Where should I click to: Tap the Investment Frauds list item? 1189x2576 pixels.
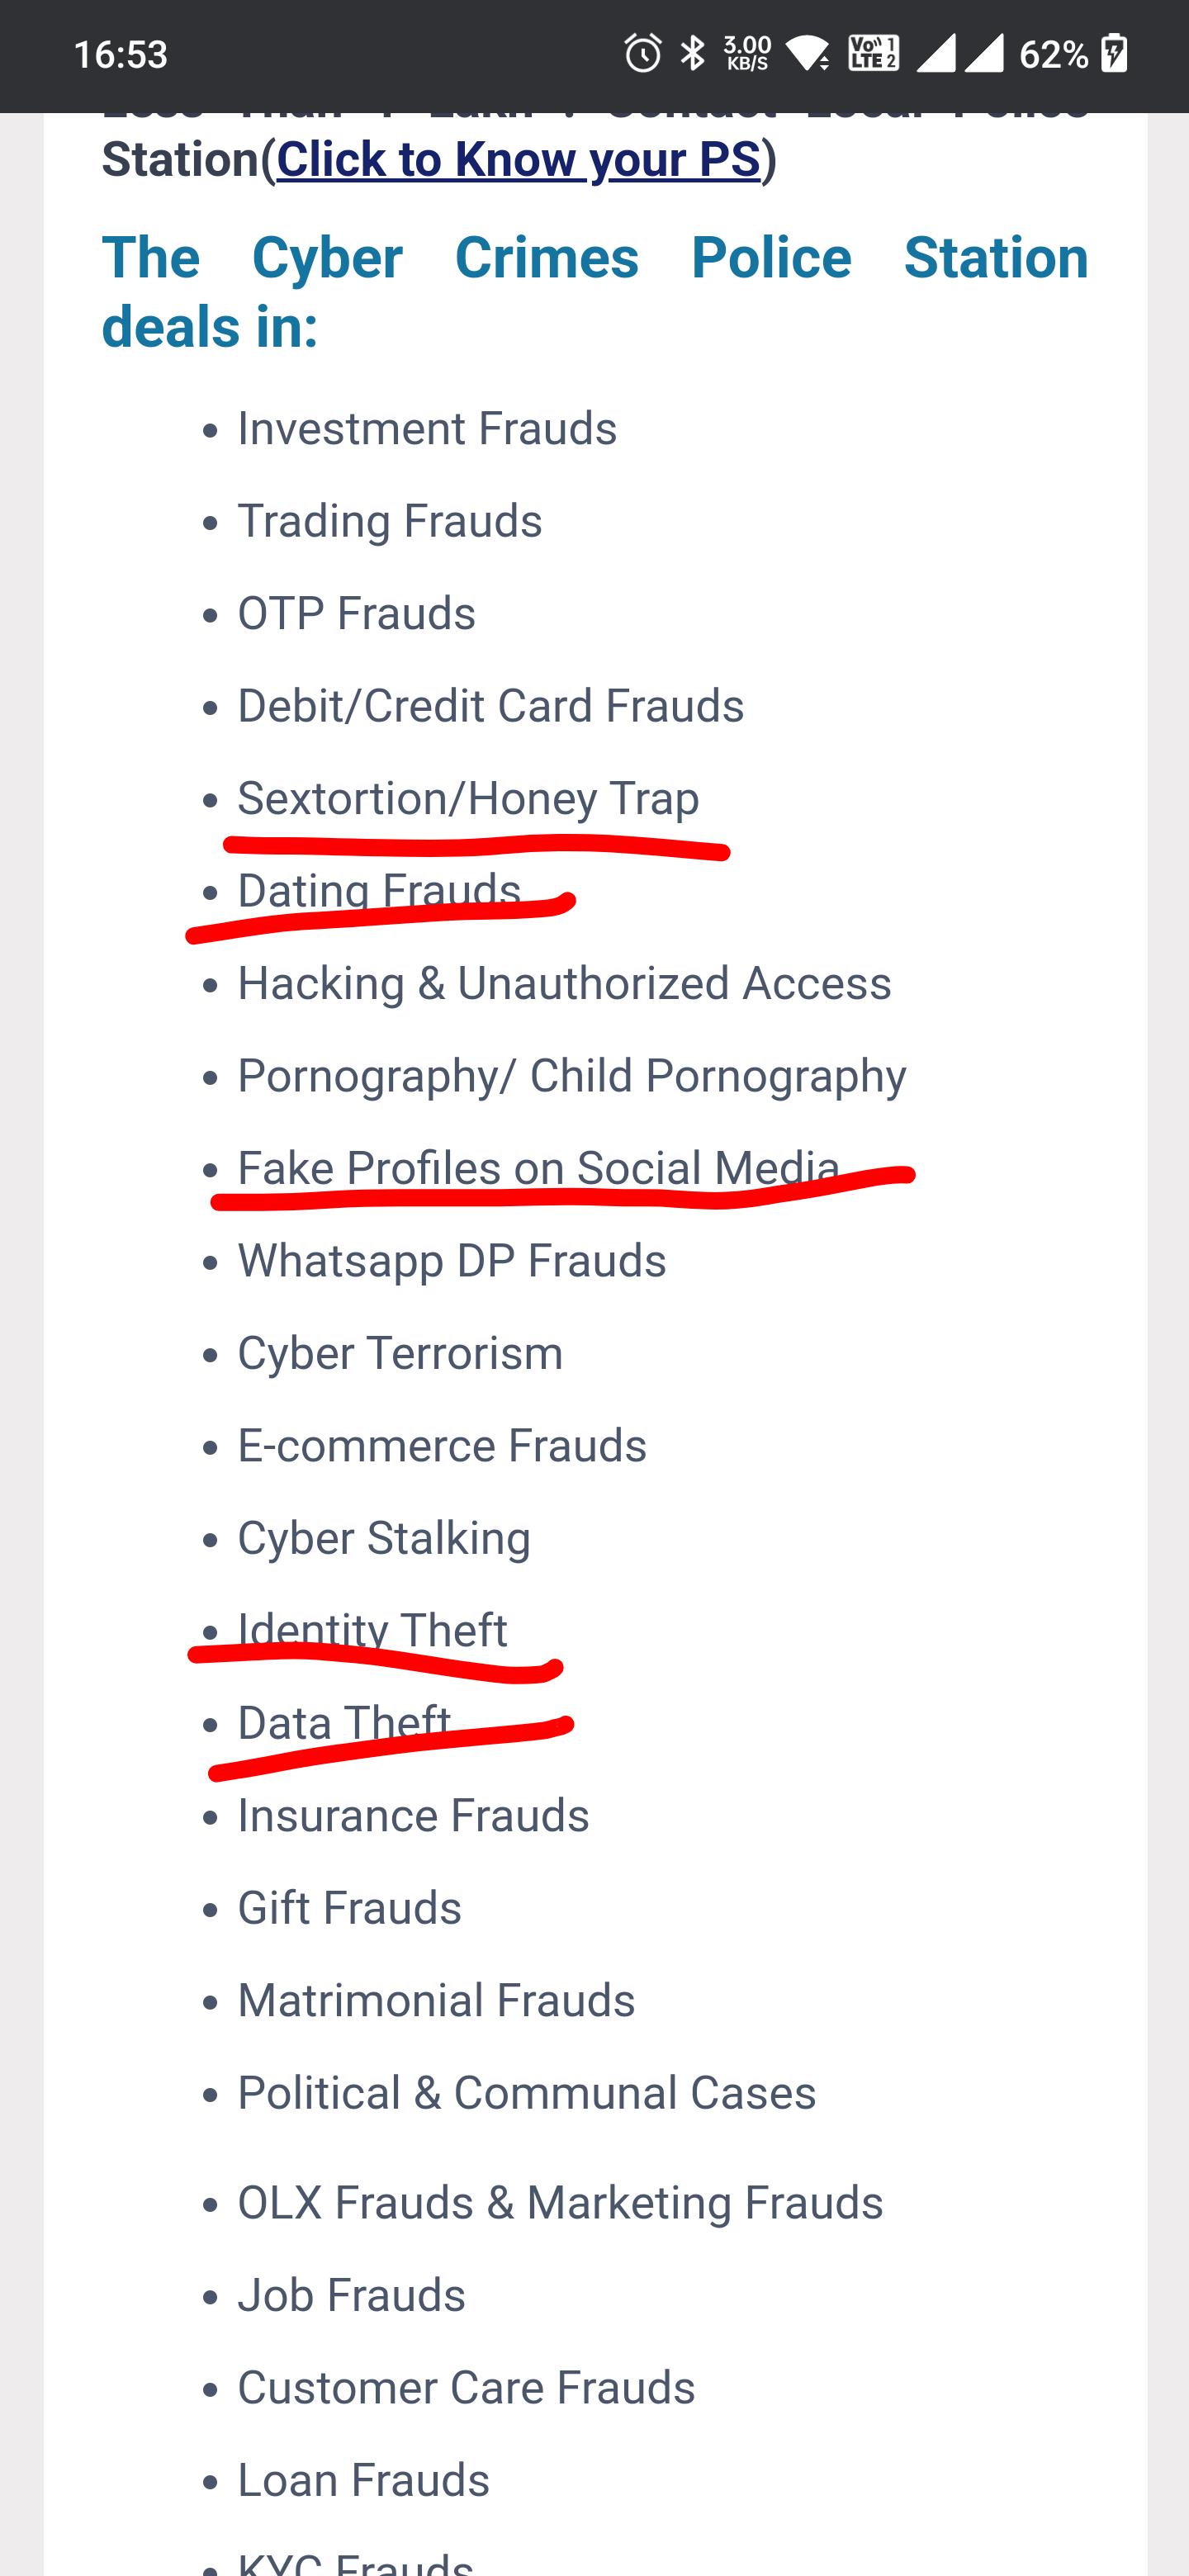[427, 428]
